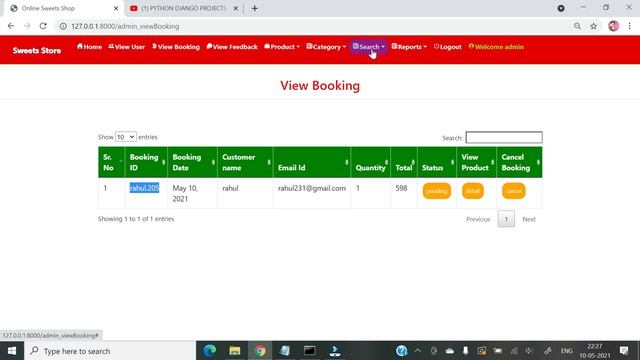Viewport: 640px width, 360px height.
Task: Go back using the browser back arrow
Action: tap(11, 26)
